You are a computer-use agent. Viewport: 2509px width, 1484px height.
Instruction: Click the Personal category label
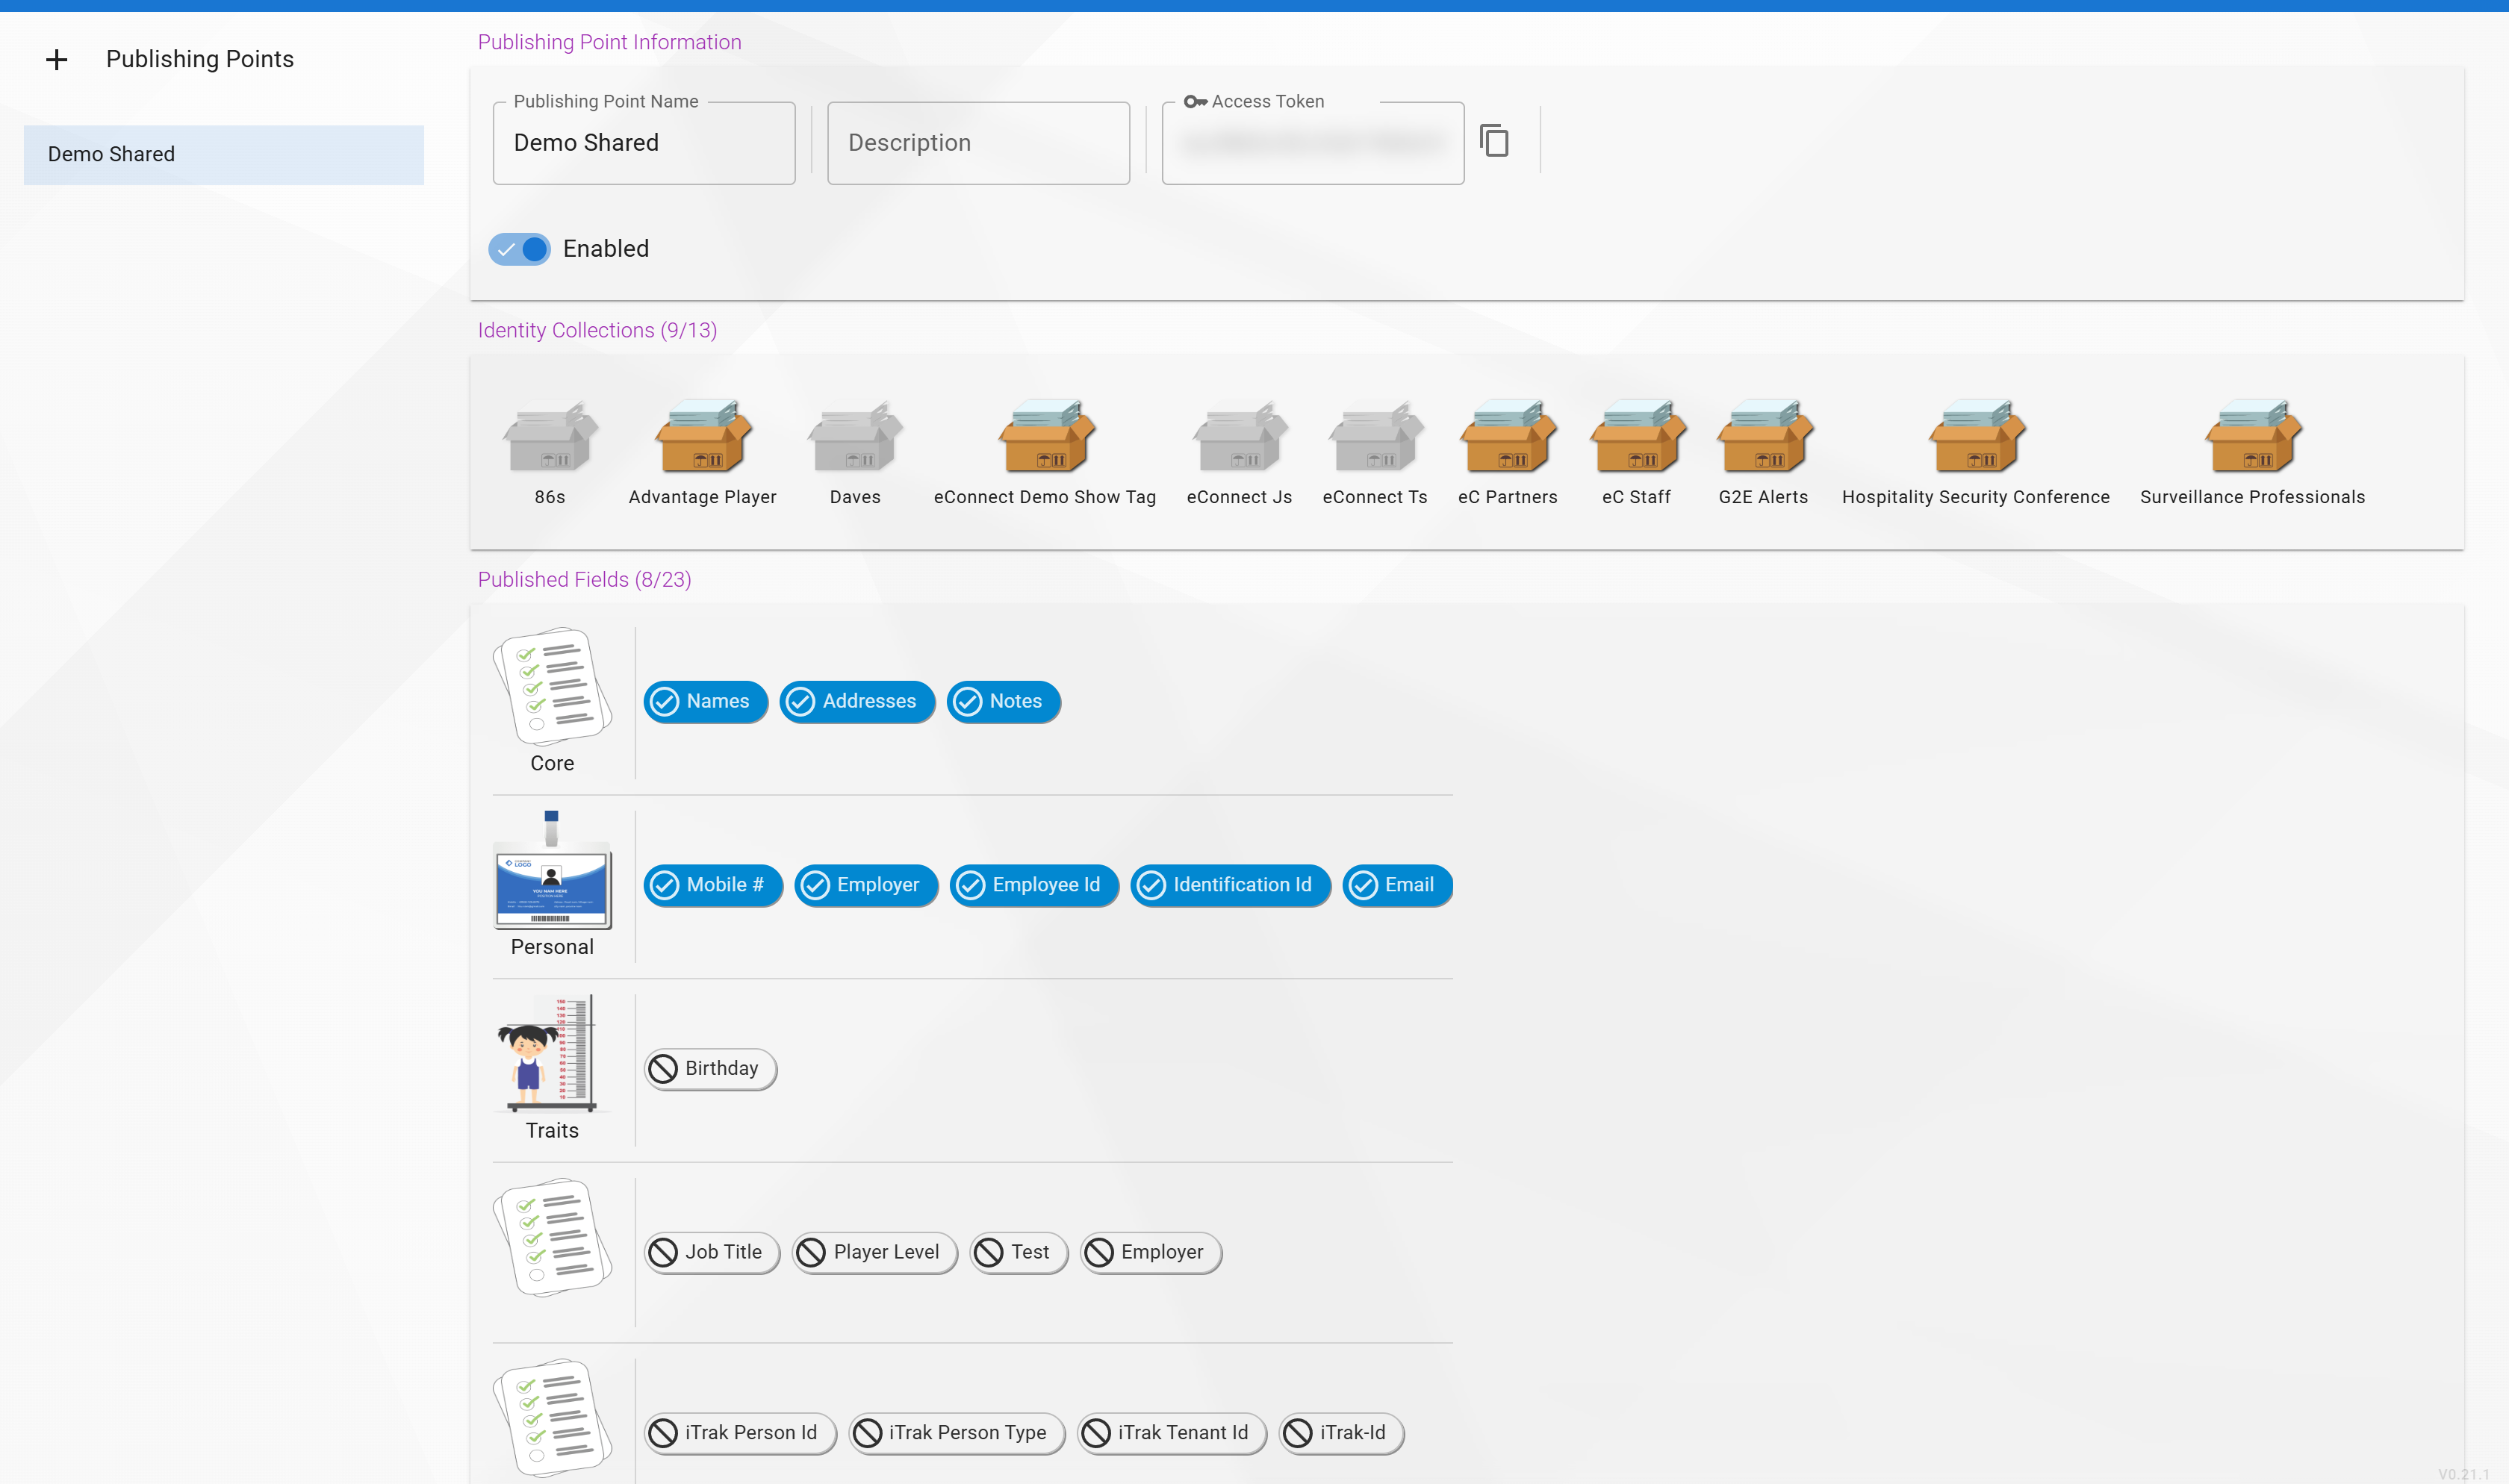(552, 947)
